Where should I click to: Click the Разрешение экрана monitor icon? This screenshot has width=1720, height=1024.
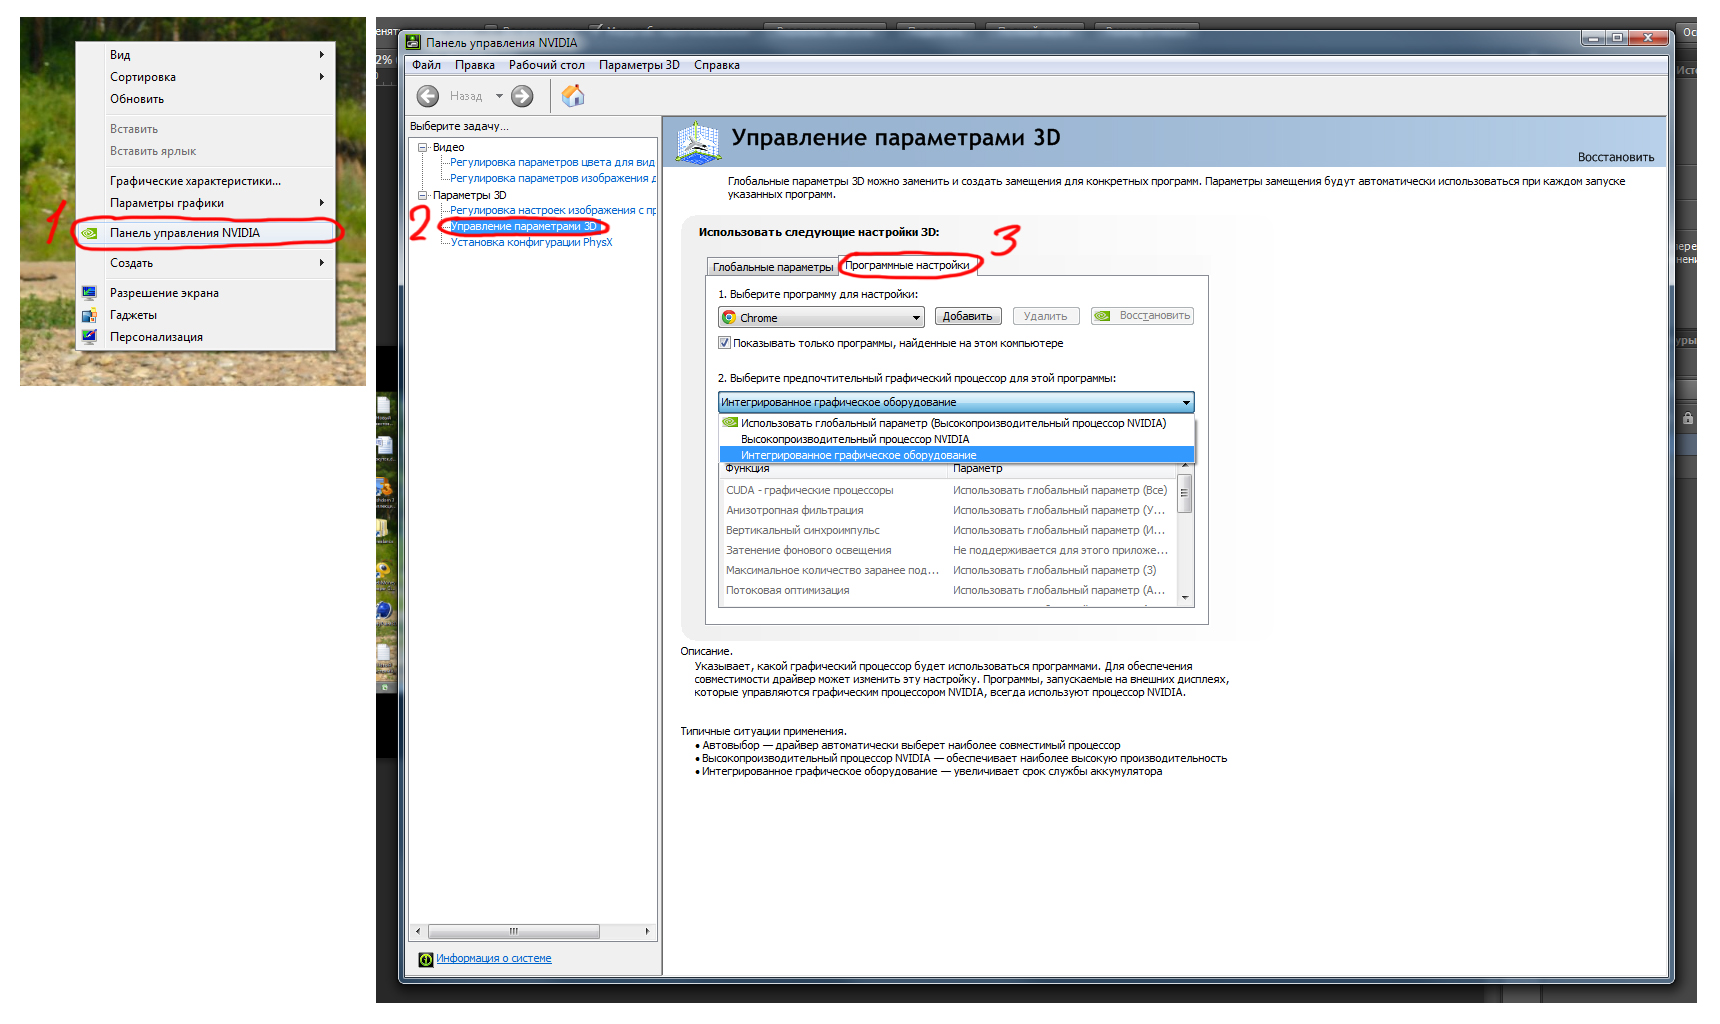(90, 293)
